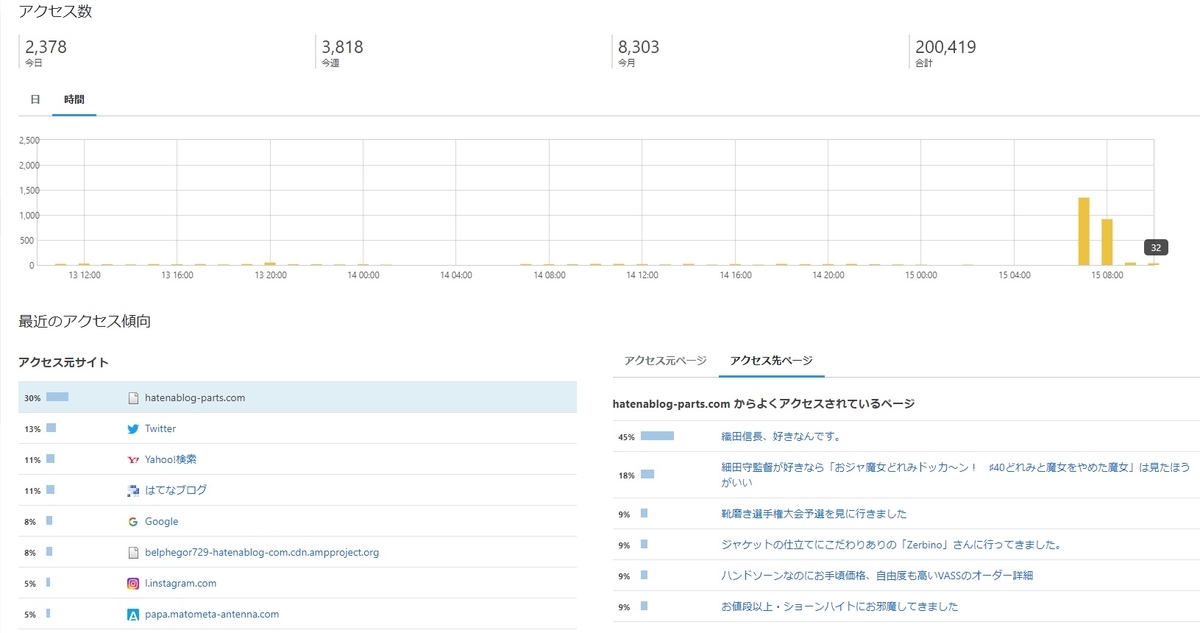Select the 時間 (hourly) tab
Screen dimensions: 1200x633
[74, 100]
